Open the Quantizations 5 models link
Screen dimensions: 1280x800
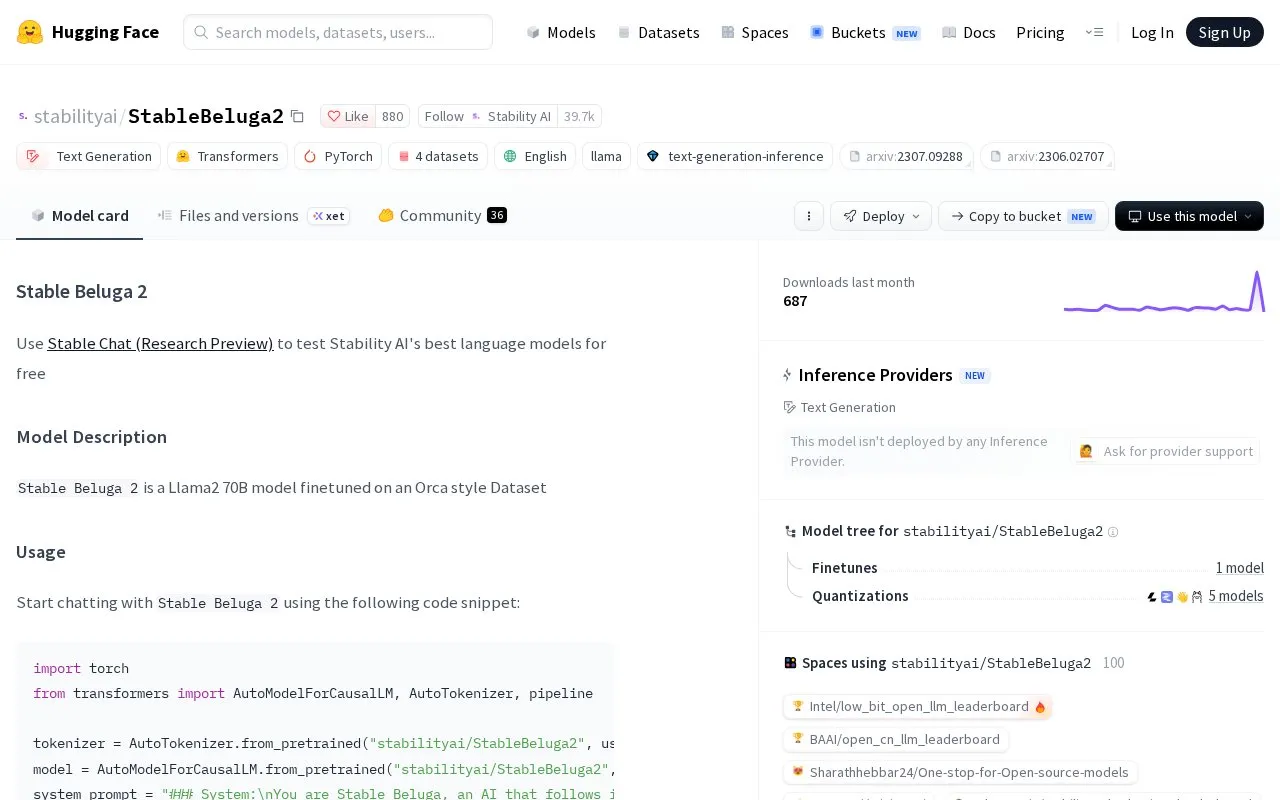(x=1236, y=596)
